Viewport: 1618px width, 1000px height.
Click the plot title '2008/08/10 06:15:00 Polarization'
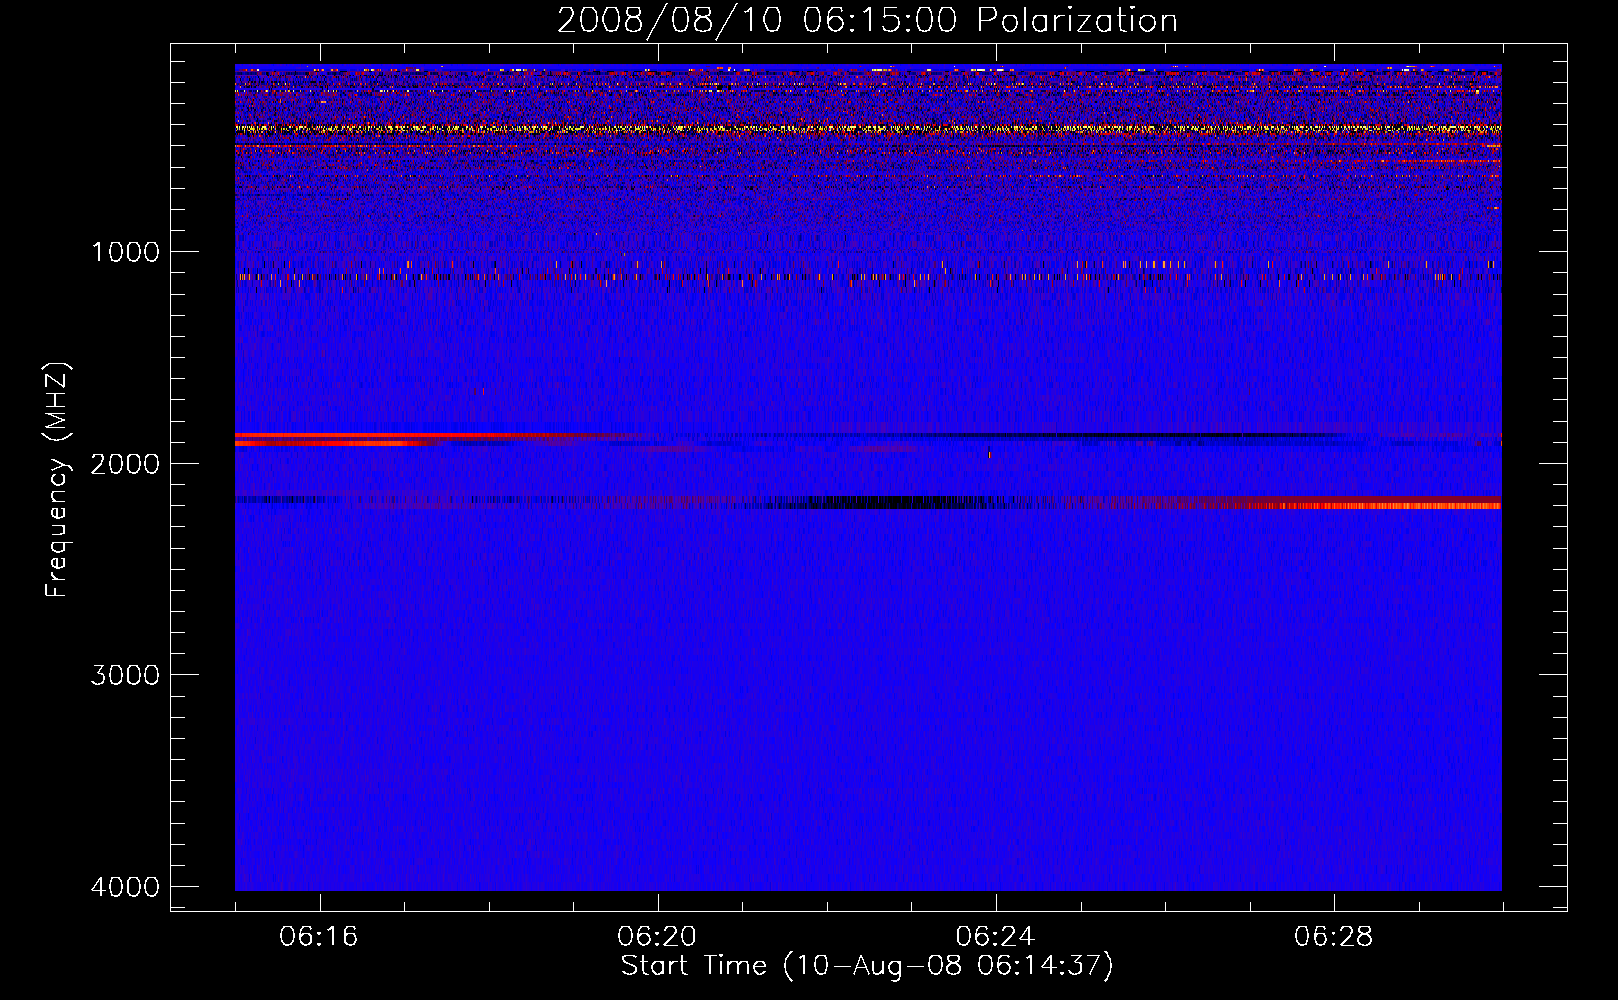coord(867,20)
